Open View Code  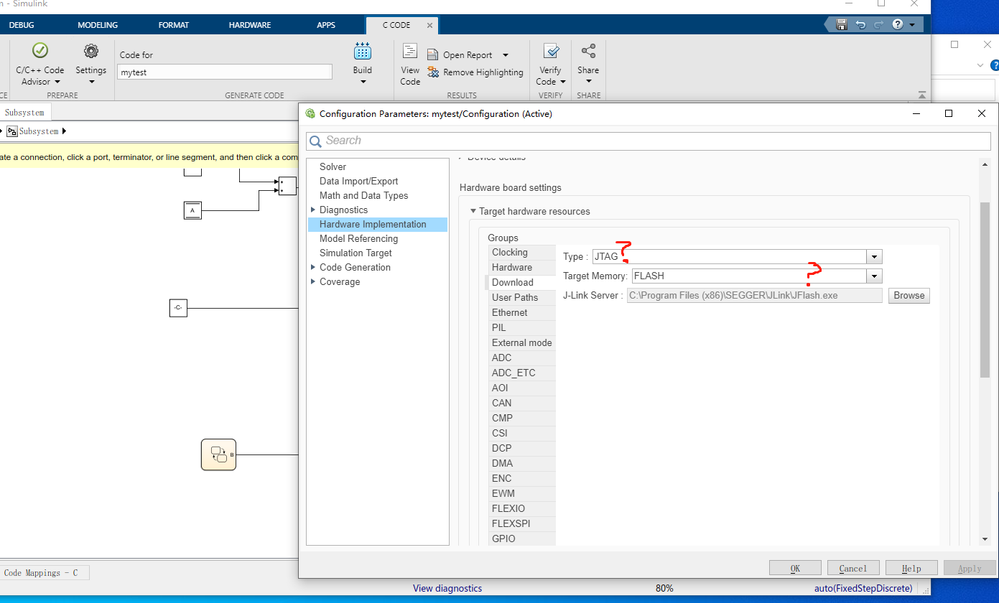click(x=410, y=64)
